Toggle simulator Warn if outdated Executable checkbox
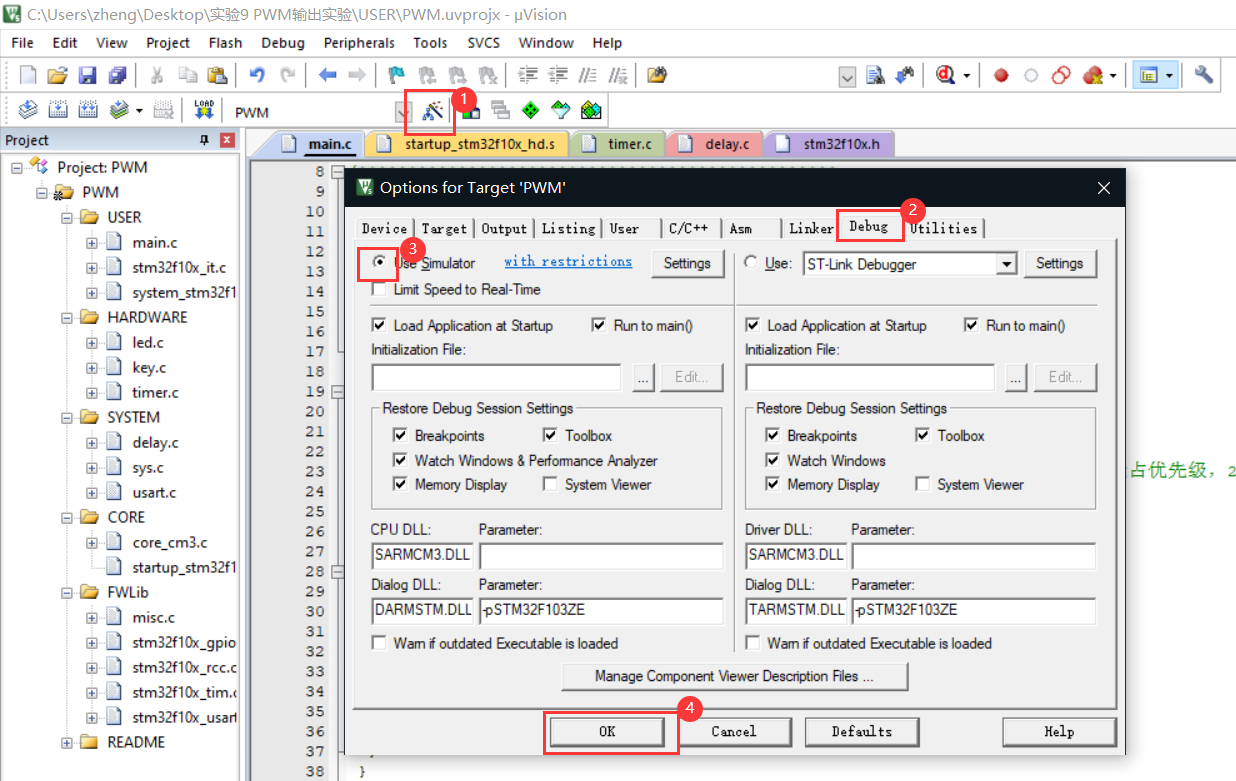 [x=379, y=643]
